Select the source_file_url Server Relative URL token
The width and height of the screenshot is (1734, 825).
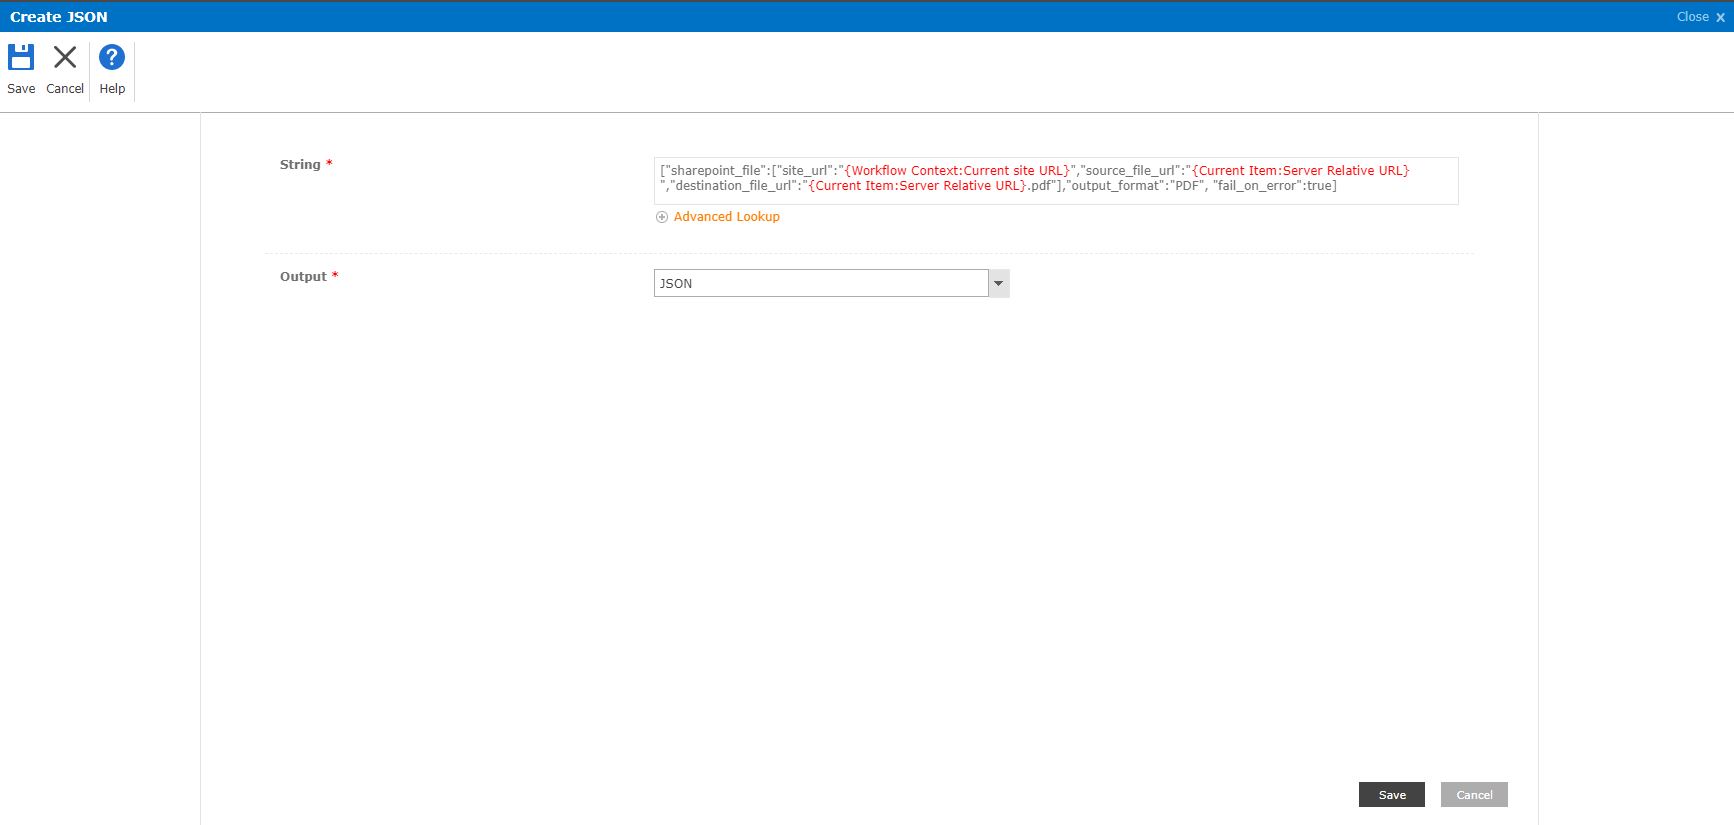(1300, 171)
